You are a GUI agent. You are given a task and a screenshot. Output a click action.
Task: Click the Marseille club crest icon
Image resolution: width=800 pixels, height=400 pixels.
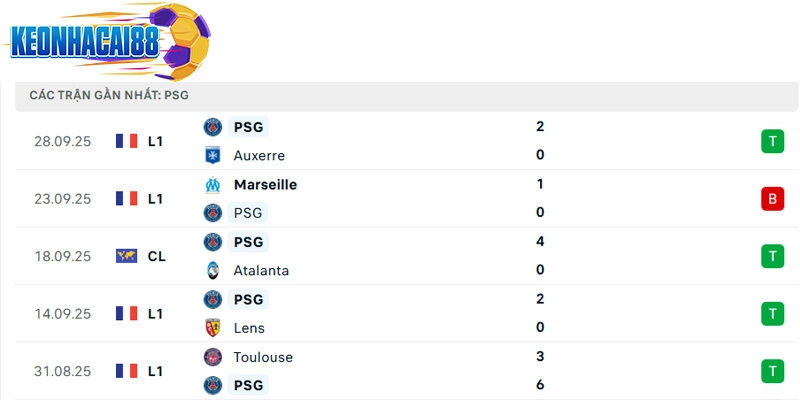click(212, 185)
